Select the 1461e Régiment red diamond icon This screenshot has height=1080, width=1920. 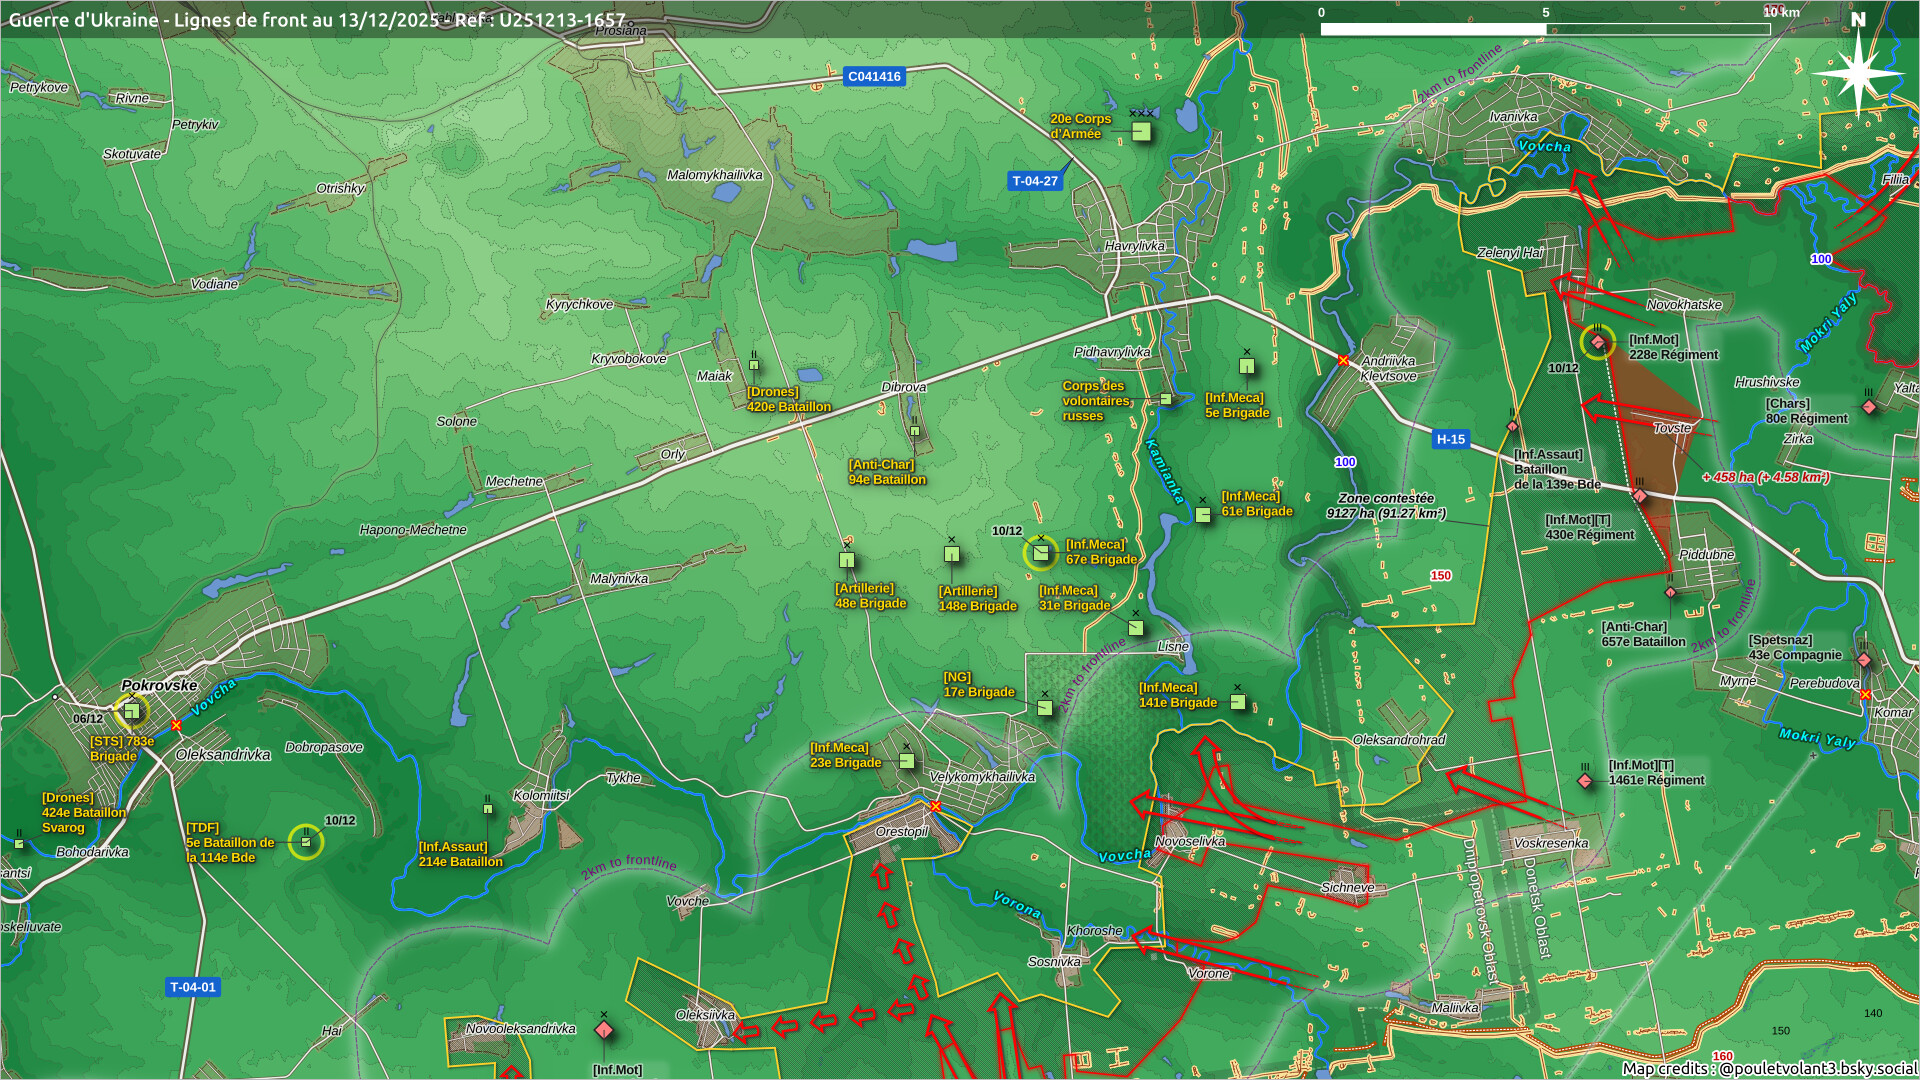coord(1585,780)
